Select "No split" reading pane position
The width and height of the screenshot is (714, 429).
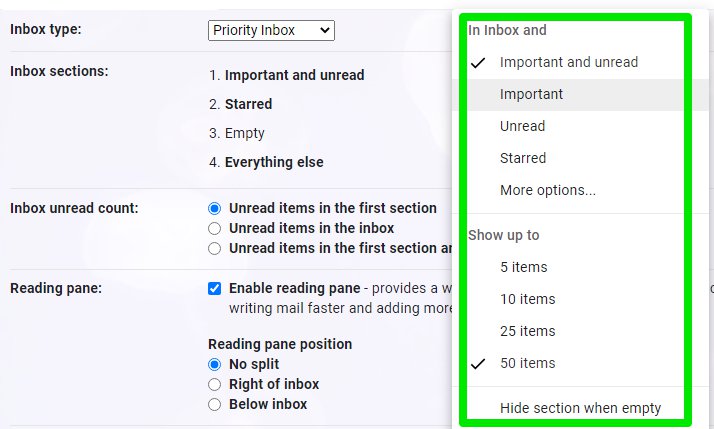coord(214,365)
